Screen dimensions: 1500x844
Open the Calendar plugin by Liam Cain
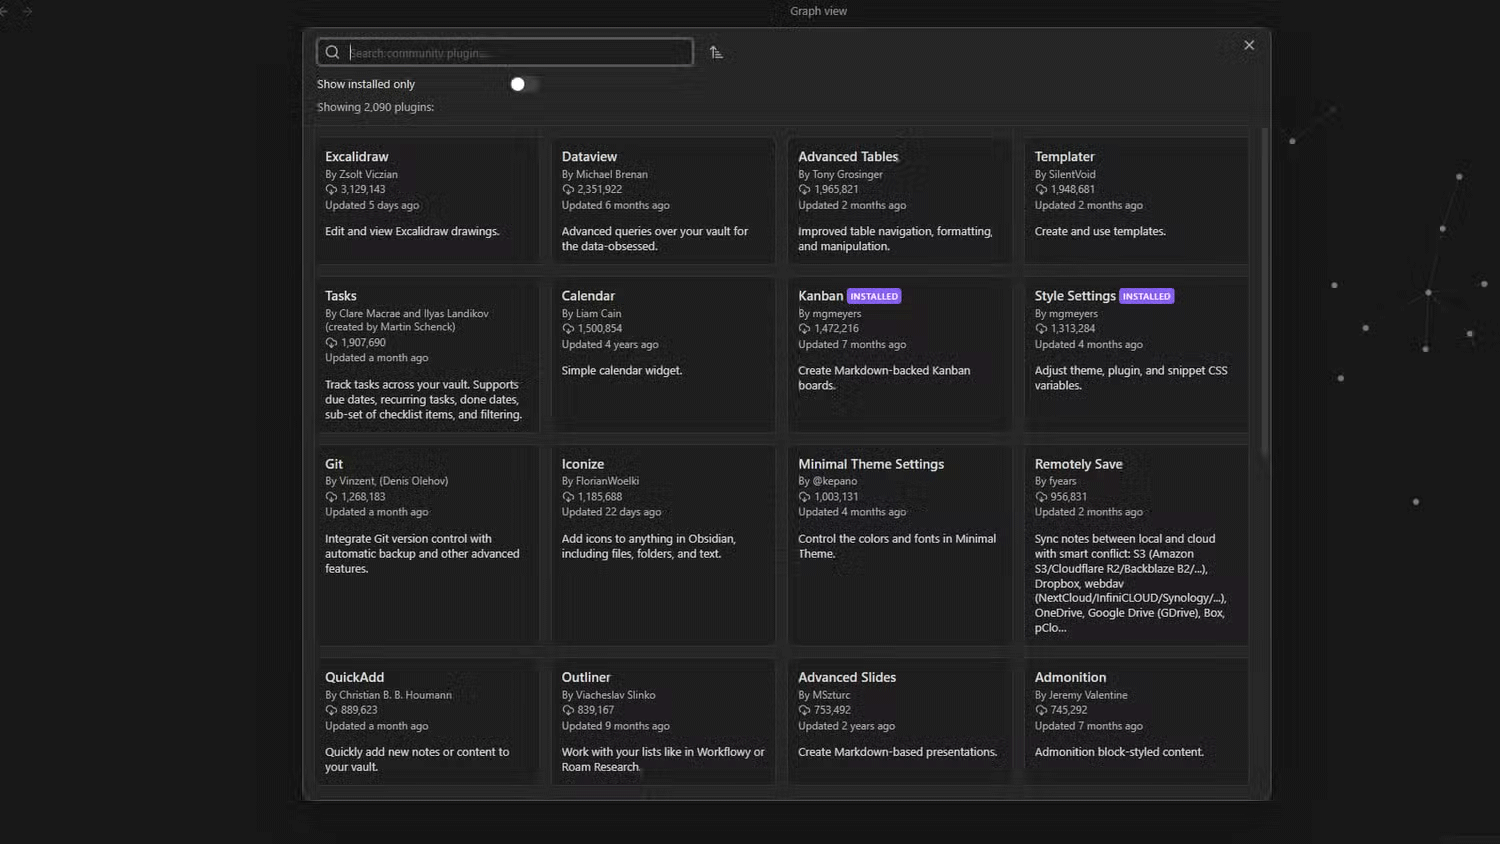pyautogui.click(x=662, y=355)
